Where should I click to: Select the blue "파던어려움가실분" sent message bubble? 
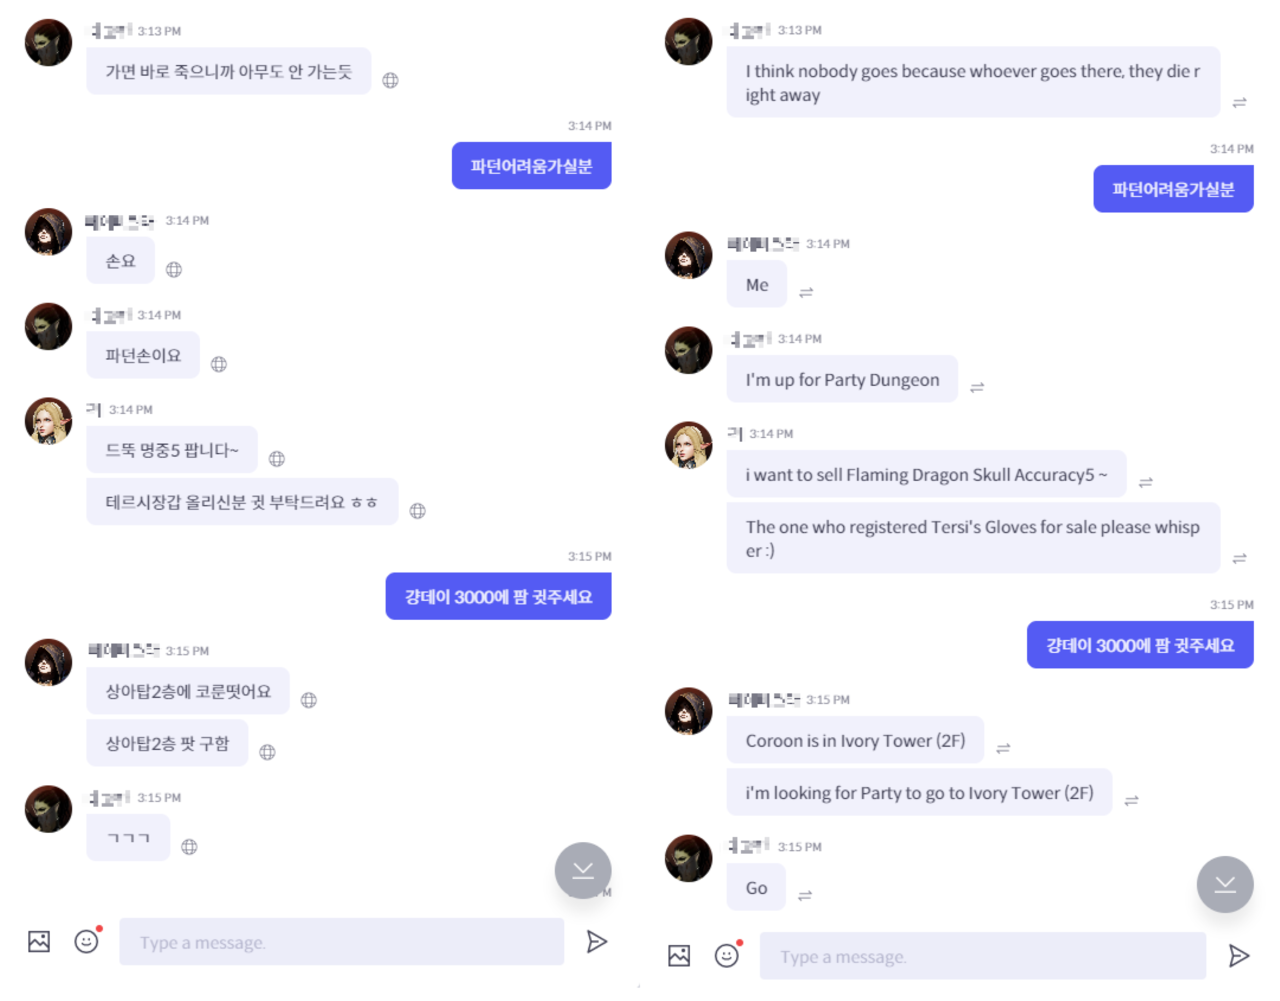531,165
